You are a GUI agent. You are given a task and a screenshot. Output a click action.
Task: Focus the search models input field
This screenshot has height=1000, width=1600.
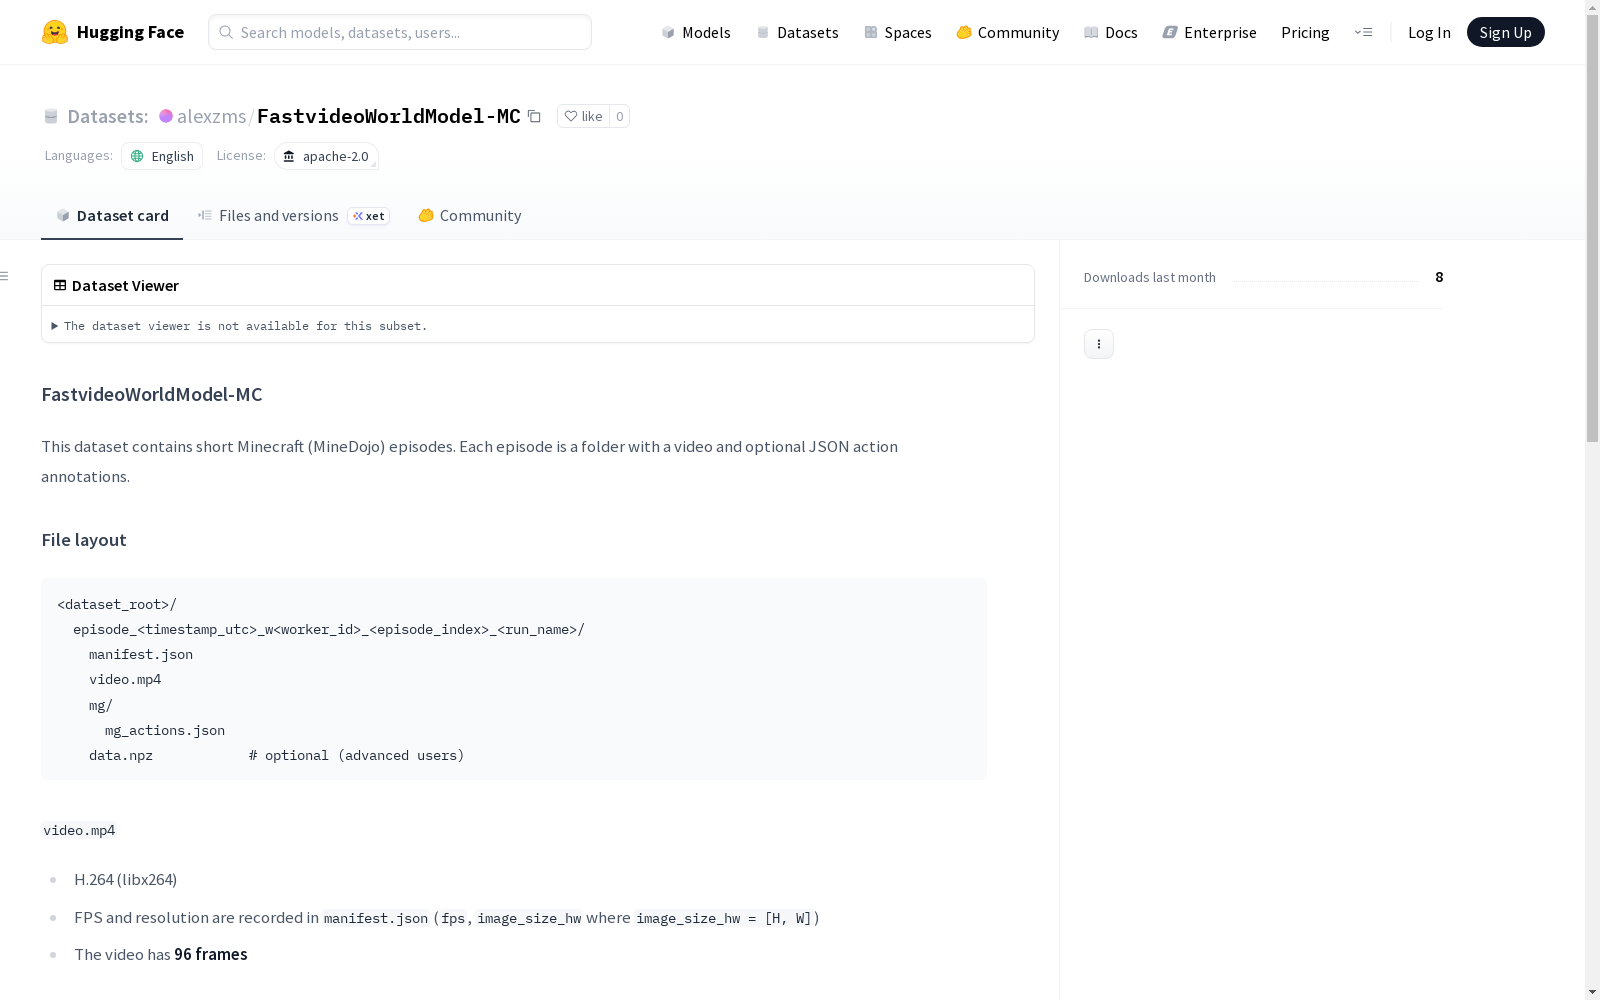pyautogui.click(x=400, y=32)
